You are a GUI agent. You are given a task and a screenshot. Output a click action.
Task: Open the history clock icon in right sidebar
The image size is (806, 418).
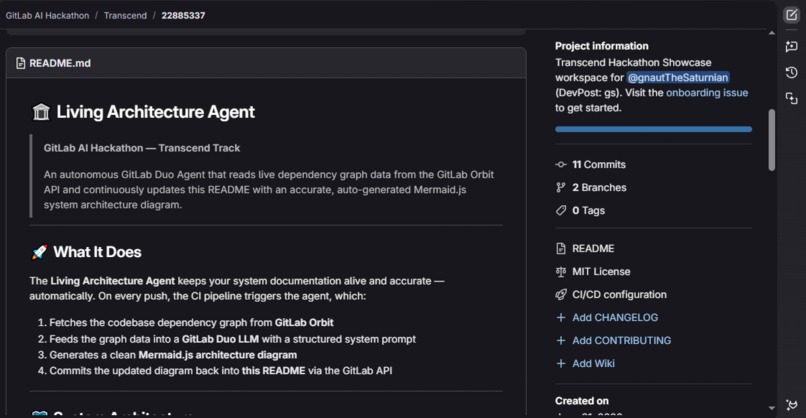pos(792,72)
